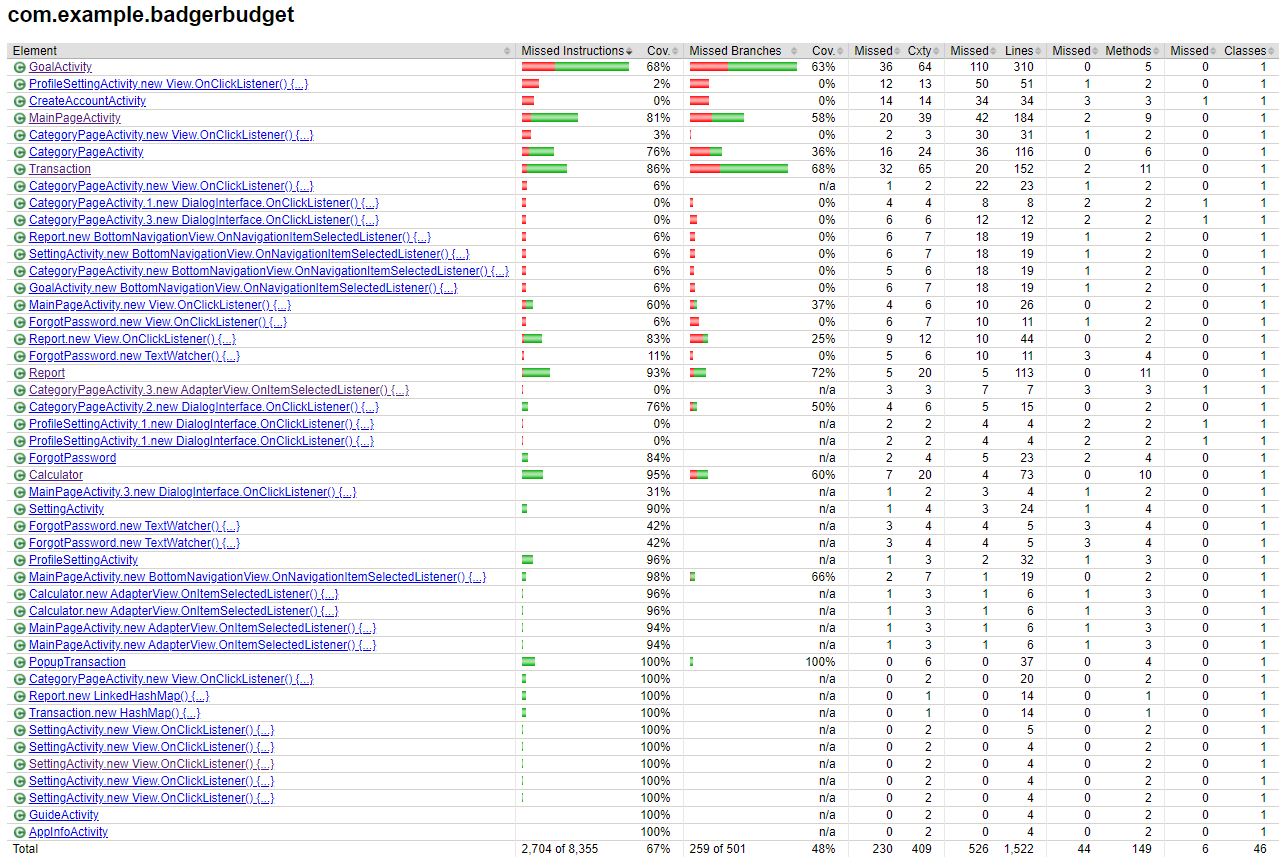Click the class icon next to Calculator

tap(18, 475)
